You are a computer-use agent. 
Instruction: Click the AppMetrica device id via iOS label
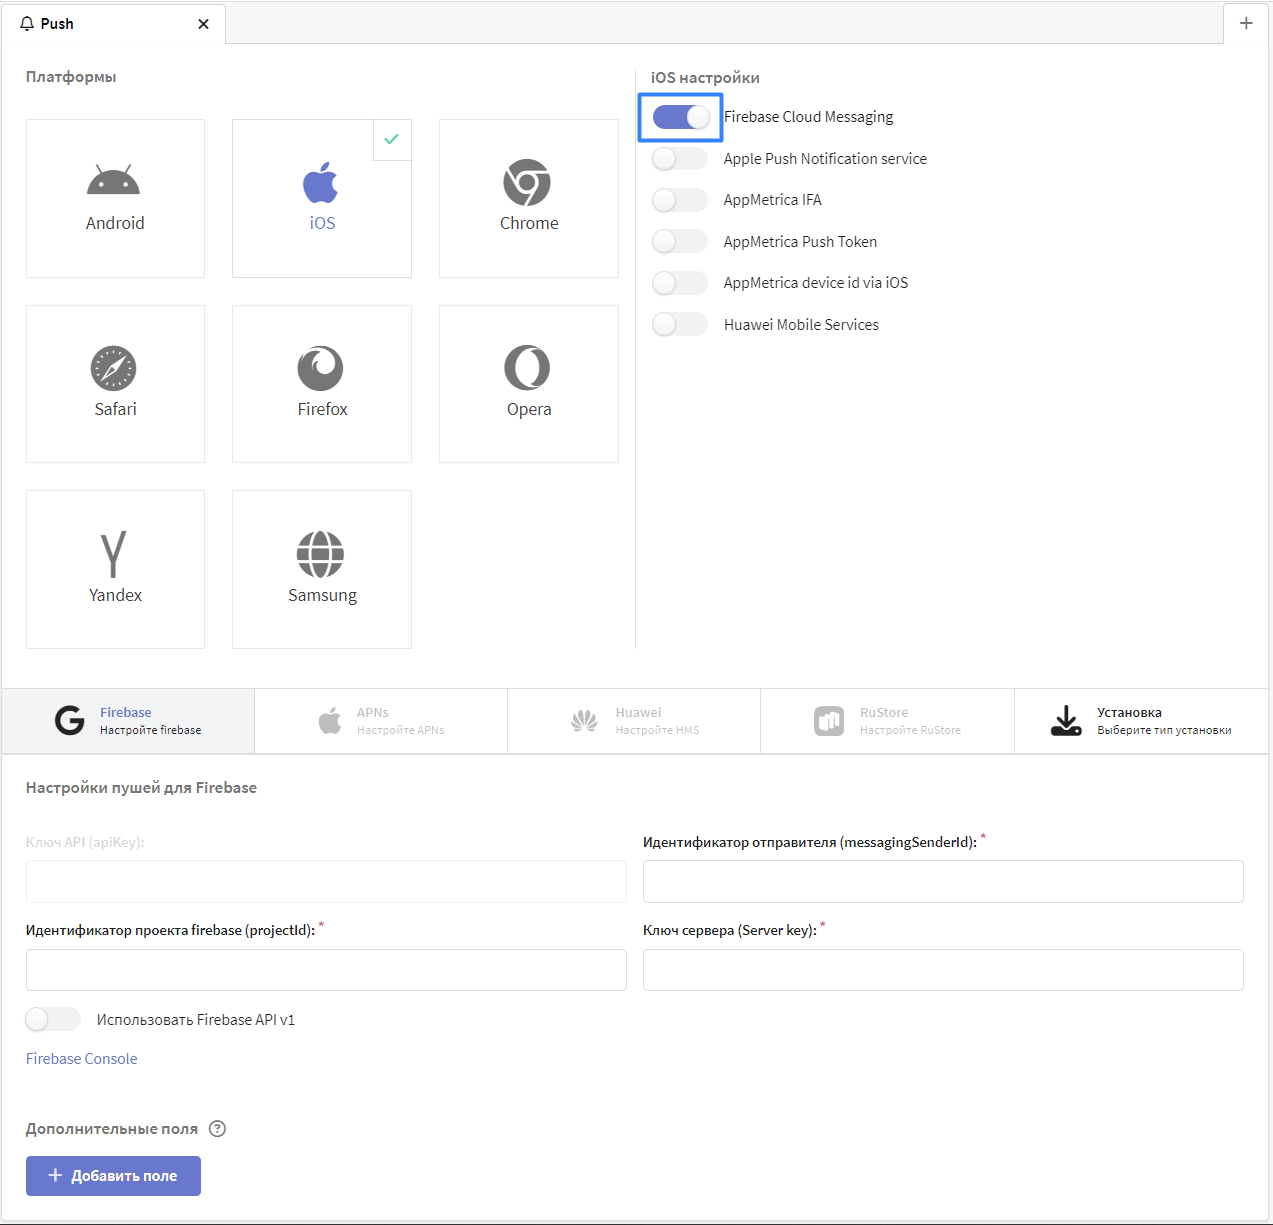pos(816,283)
